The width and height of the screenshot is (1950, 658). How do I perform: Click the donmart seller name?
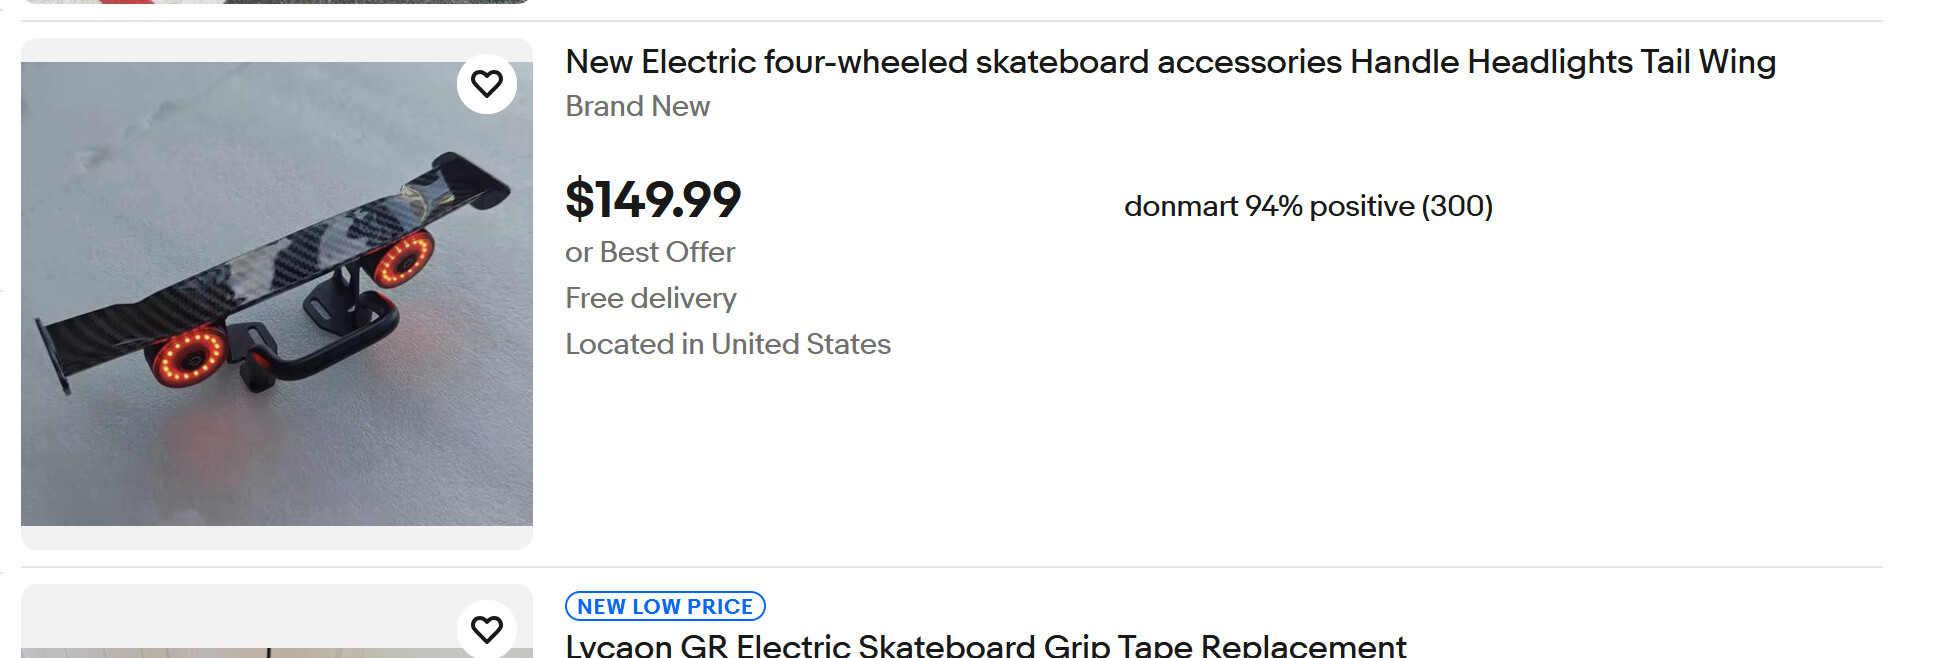pos(1181,206)
